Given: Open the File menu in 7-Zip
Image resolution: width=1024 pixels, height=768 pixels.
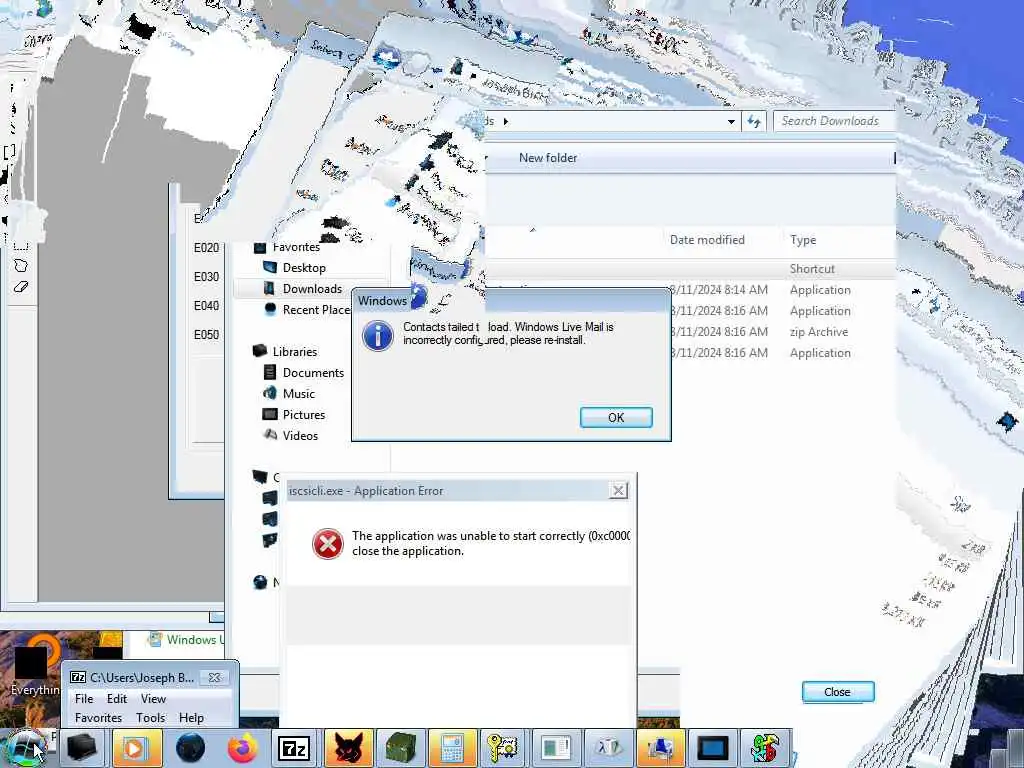Looking at the screenshot, I should (x=84, y=698).
